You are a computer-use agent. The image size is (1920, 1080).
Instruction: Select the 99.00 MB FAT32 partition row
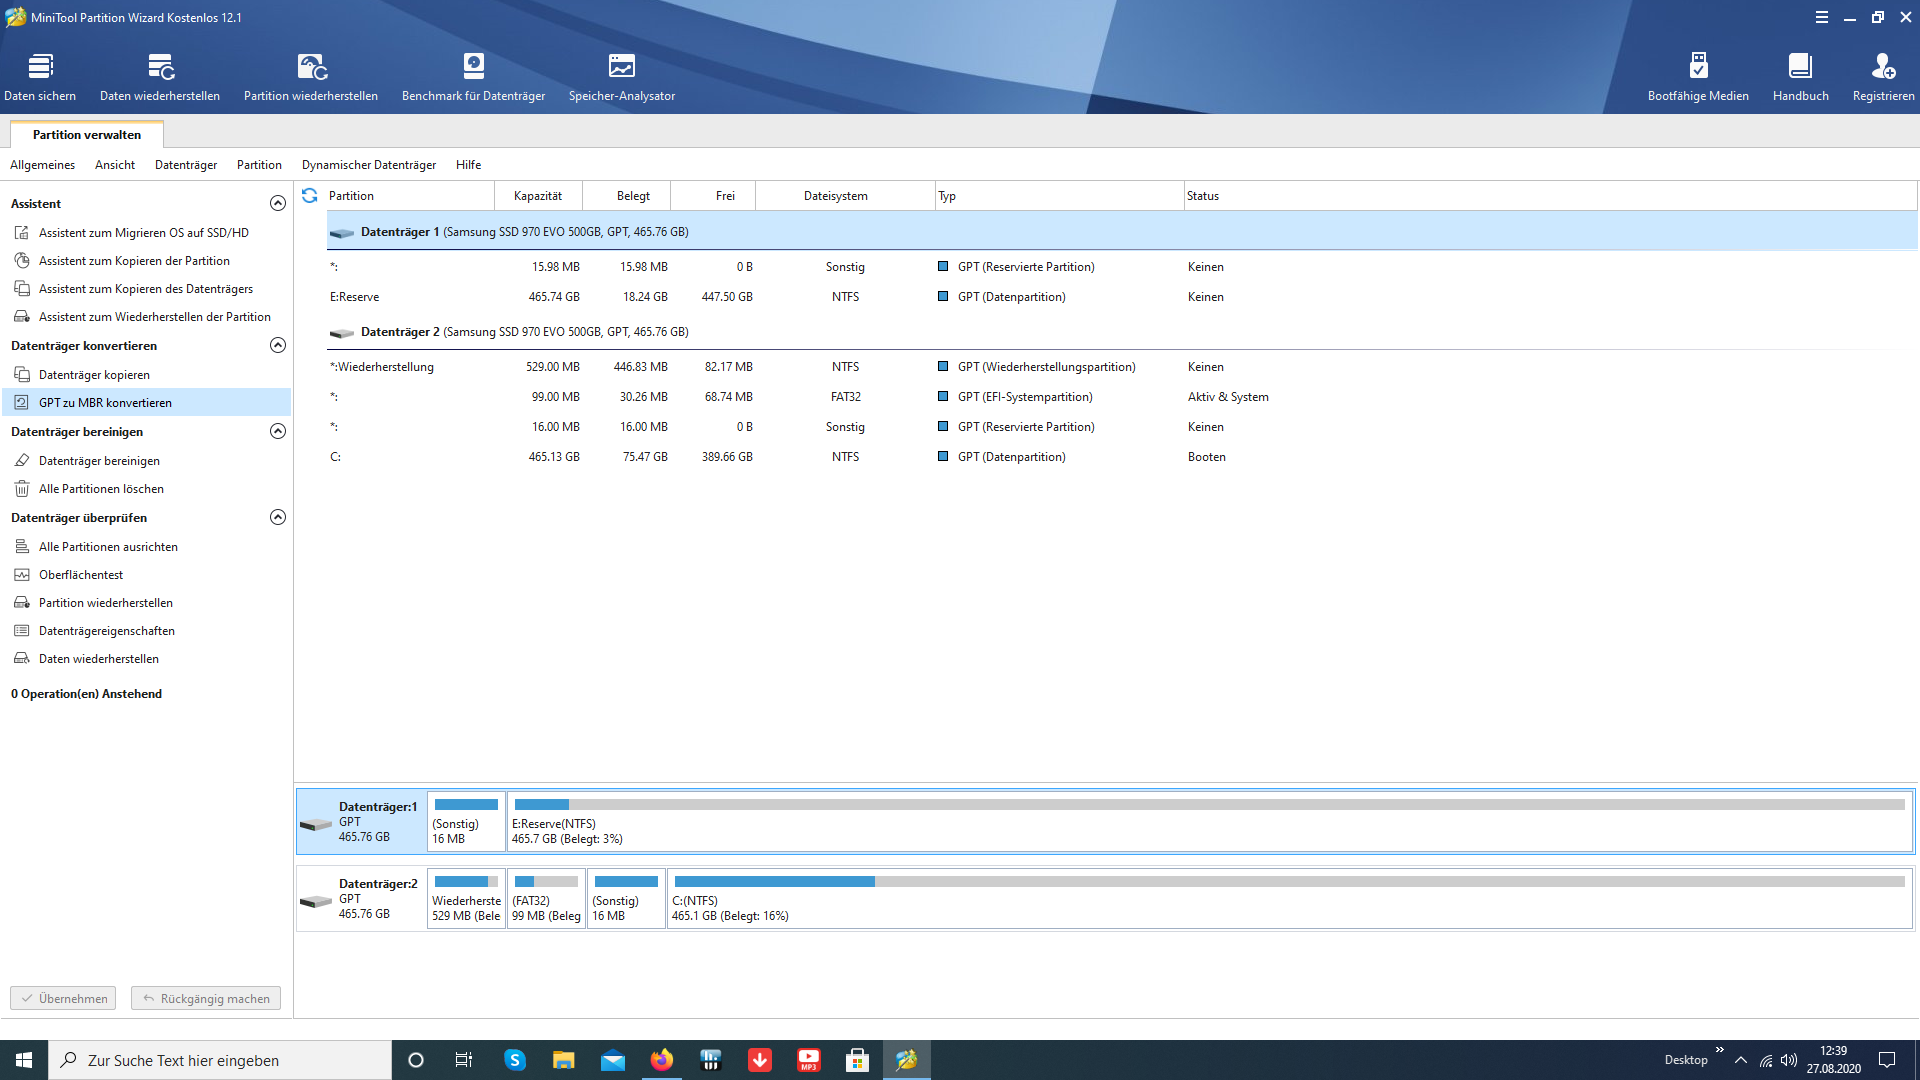pos(1122,397)
